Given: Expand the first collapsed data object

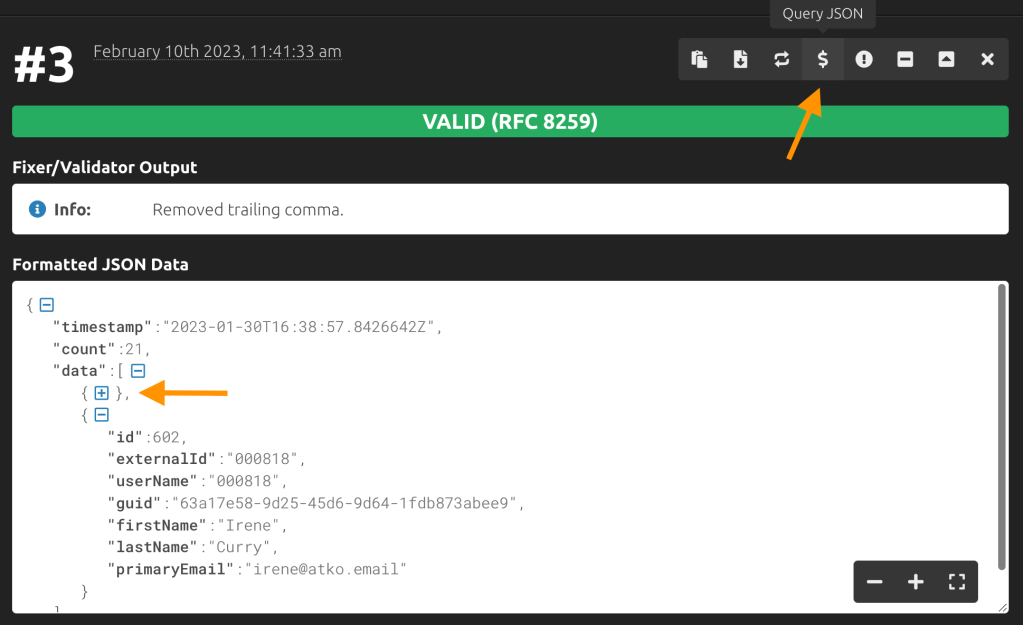Looking at the screenshot, I should [101, 393].
